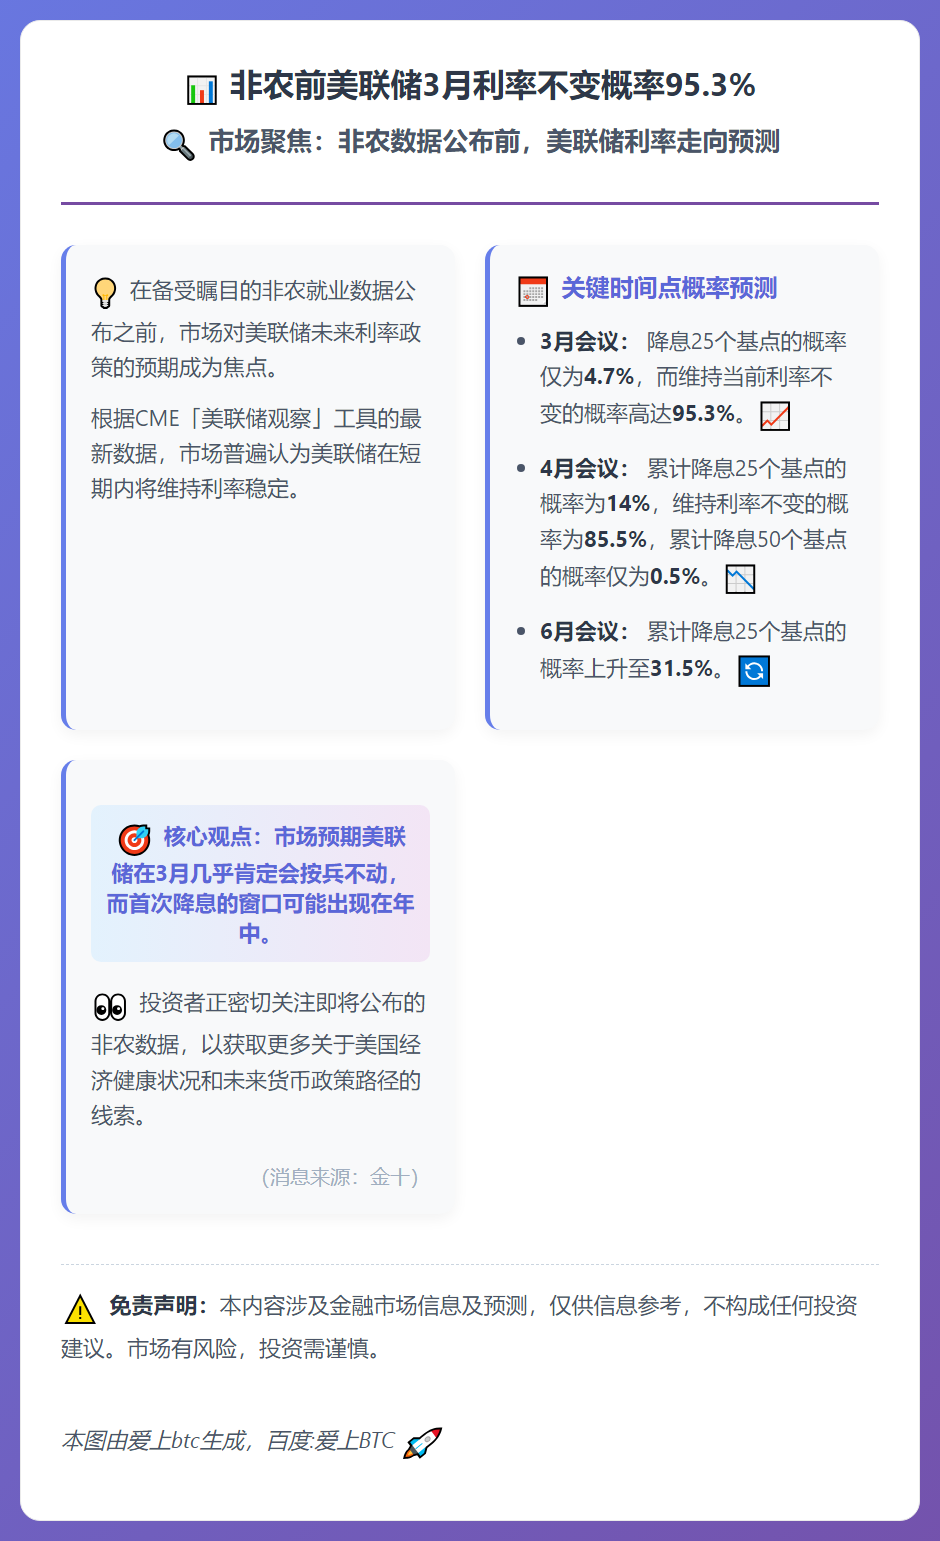Click the bold 免责声明： label

(x=158, y=1306)
